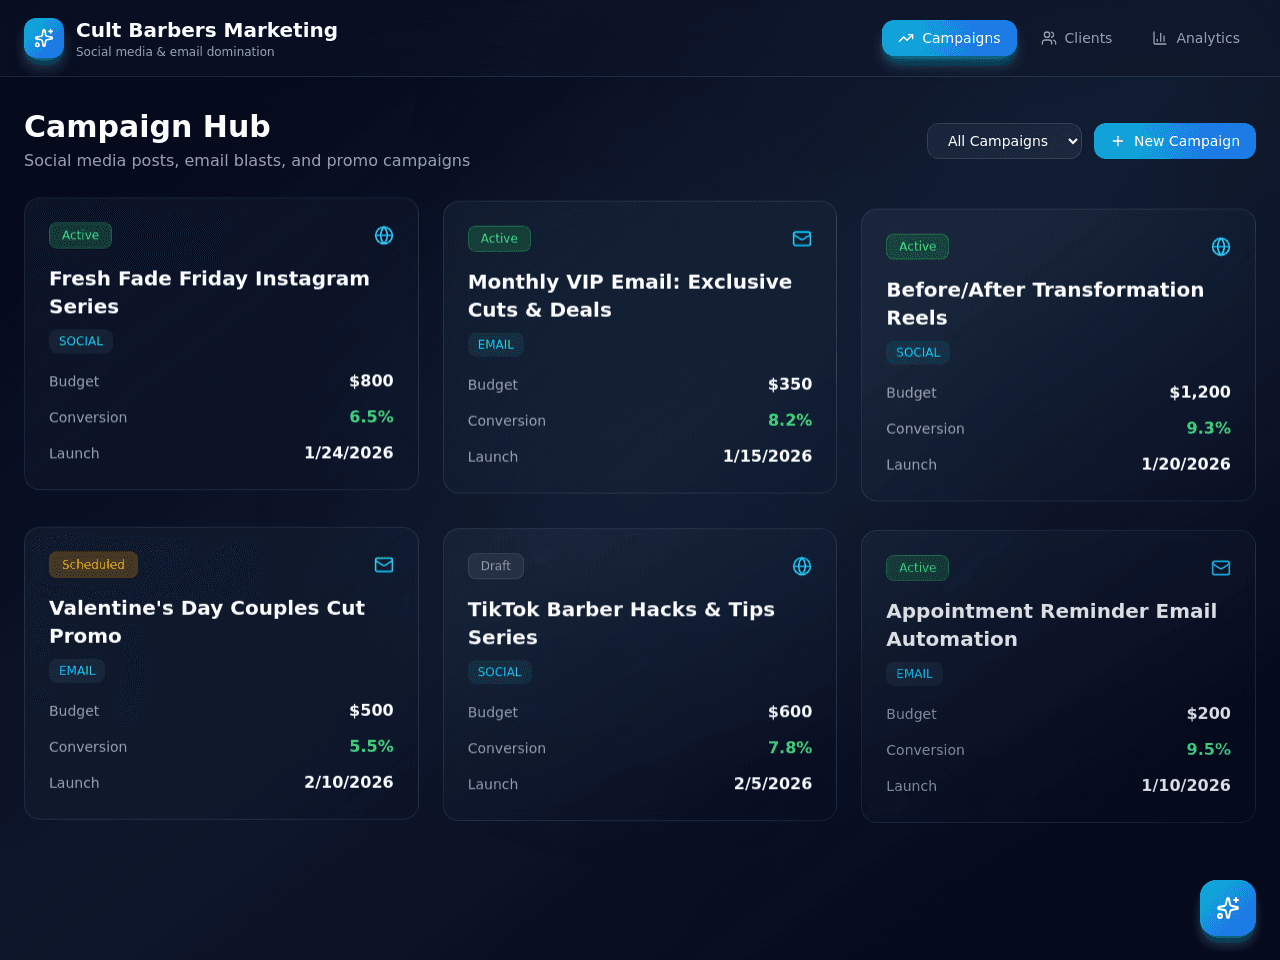Click envelope icon on Appointment Reminder Email card
Image resolution: width=1280 pixels, height=960 pixels.
coord(1221,568)
